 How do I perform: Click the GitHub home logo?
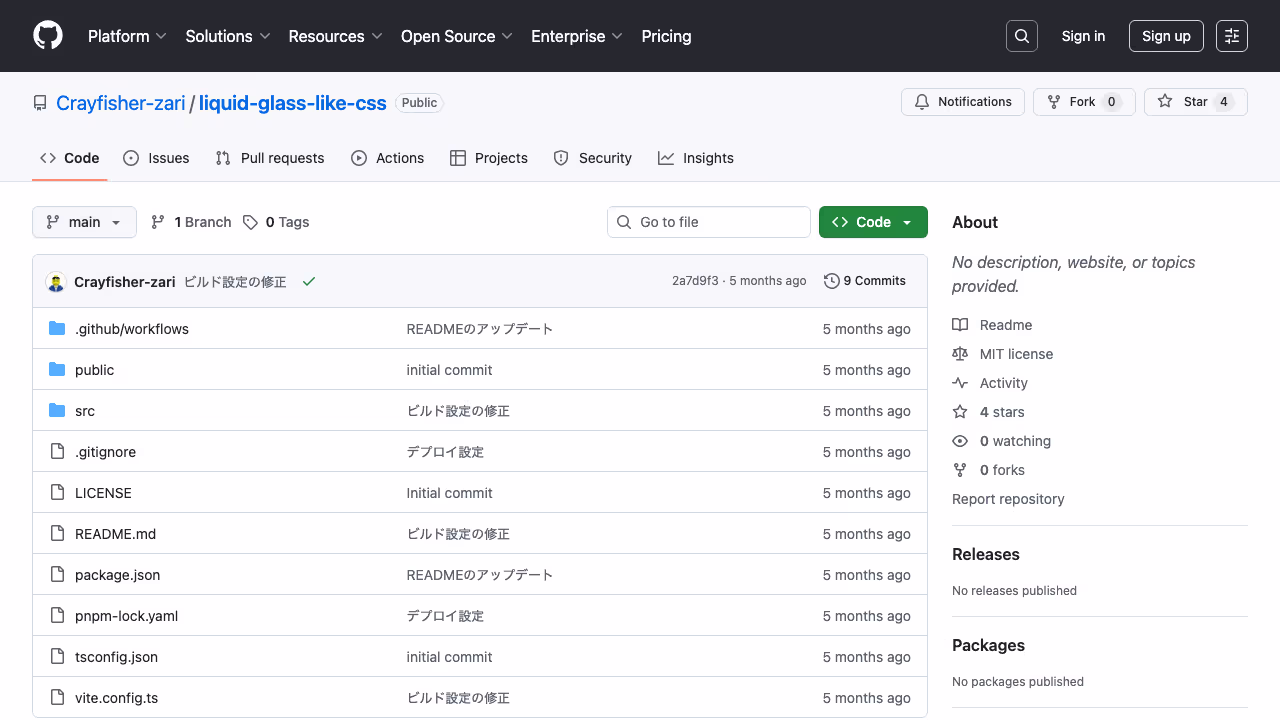(x=47, y=36)
